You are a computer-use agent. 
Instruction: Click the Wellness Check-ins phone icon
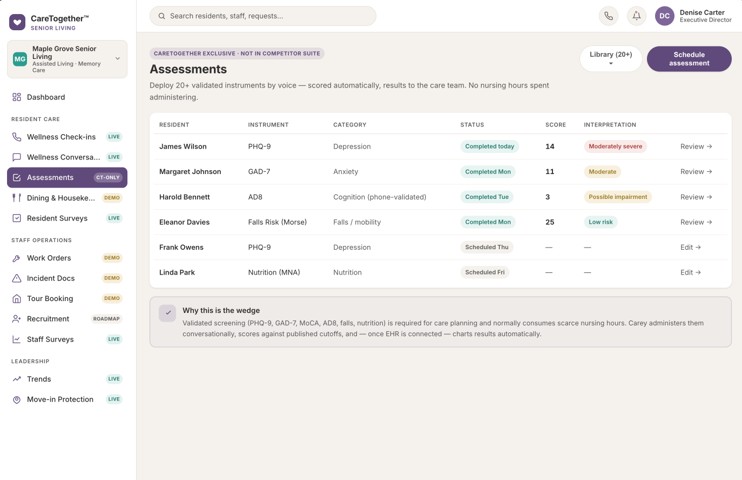[17, 137]
